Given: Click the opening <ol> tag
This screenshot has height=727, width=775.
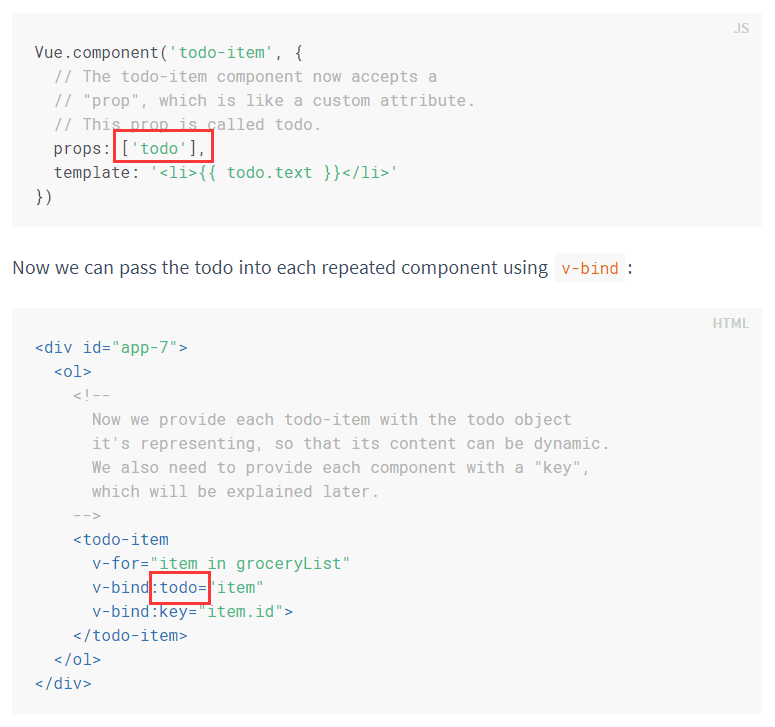Looking at the screenshot, I should click(x=73, y=372).
